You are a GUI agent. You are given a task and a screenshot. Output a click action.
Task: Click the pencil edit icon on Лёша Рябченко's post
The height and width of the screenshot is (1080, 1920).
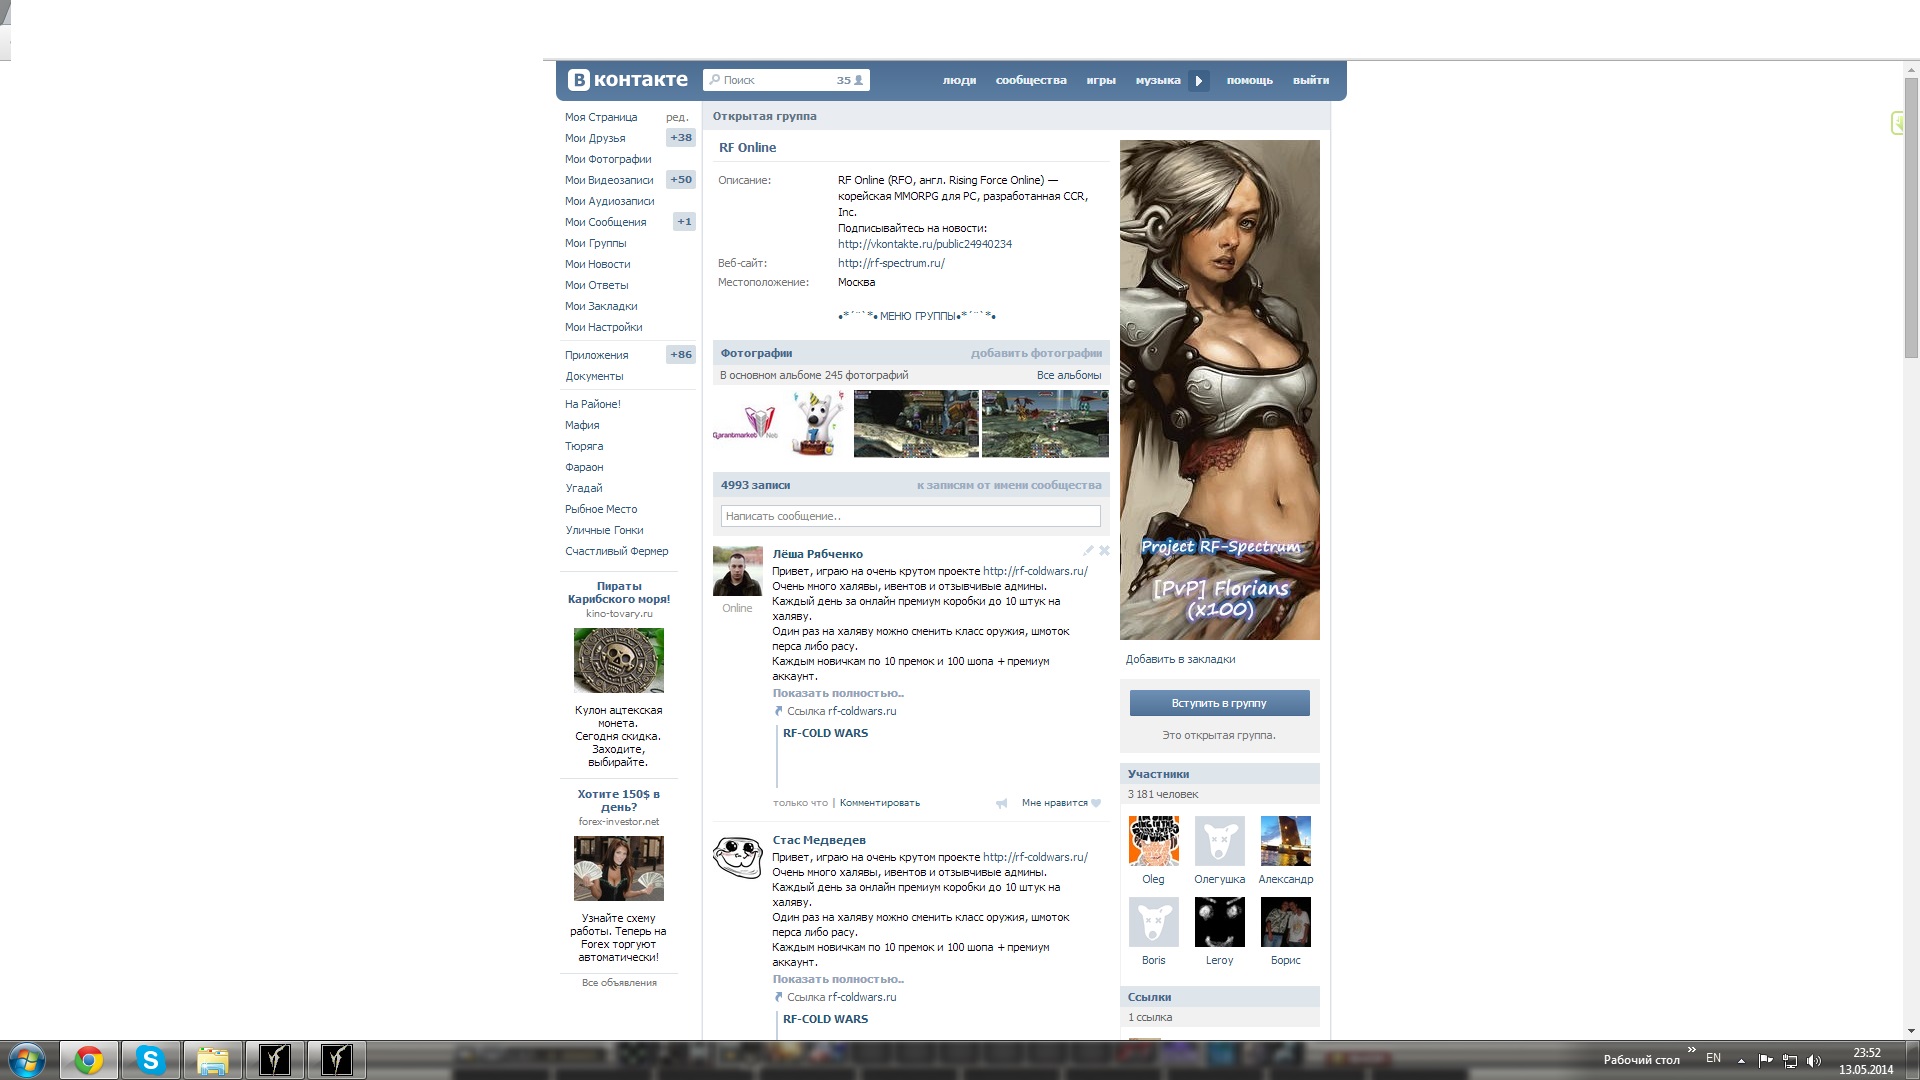coord(1088,551)
